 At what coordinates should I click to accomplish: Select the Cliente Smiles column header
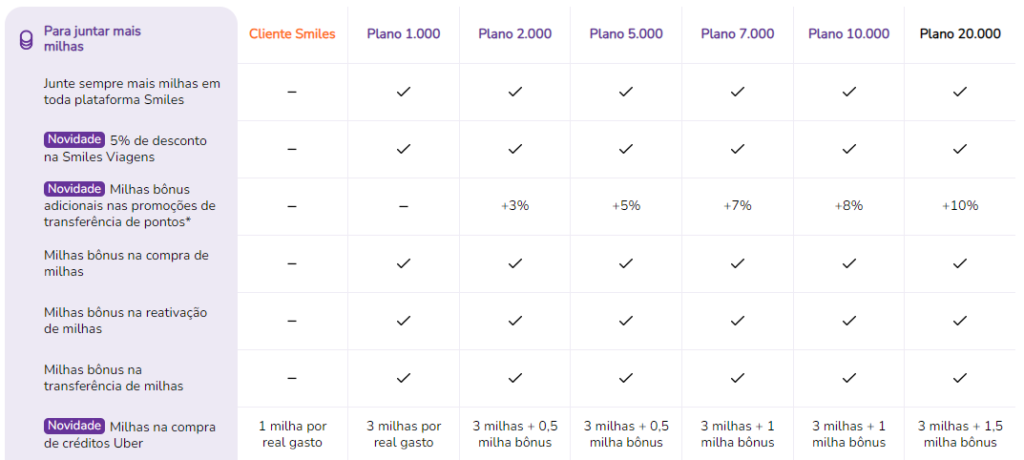pyautogui.click(x=292, y=34)
